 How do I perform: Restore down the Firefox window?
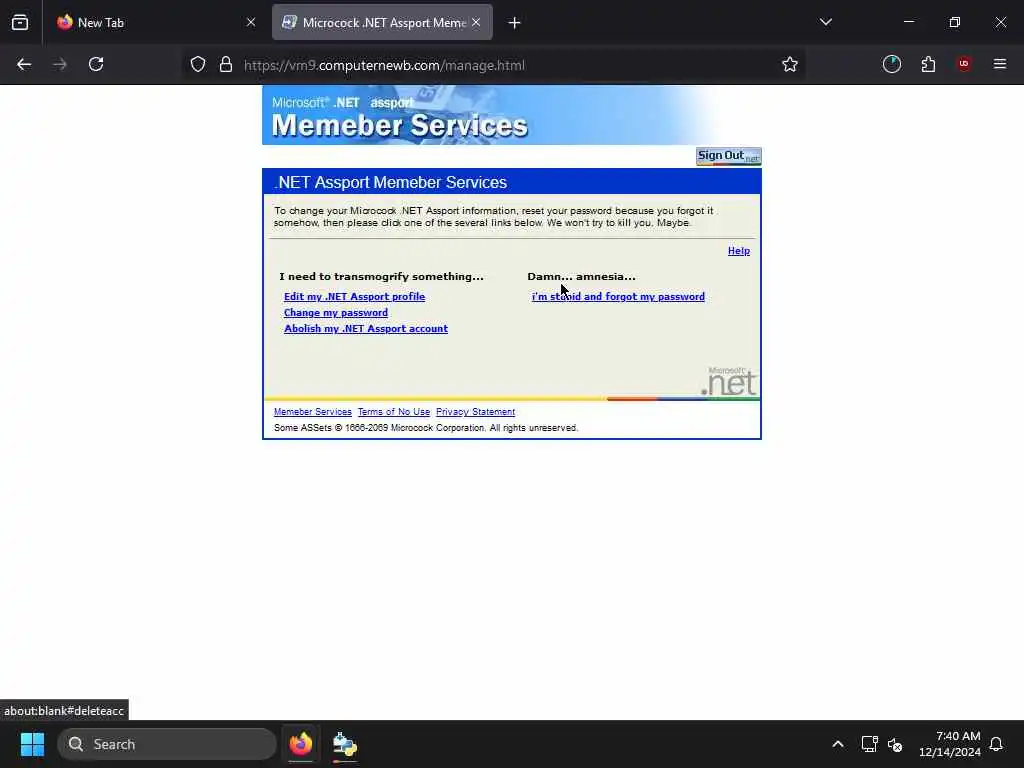[955, 22]
